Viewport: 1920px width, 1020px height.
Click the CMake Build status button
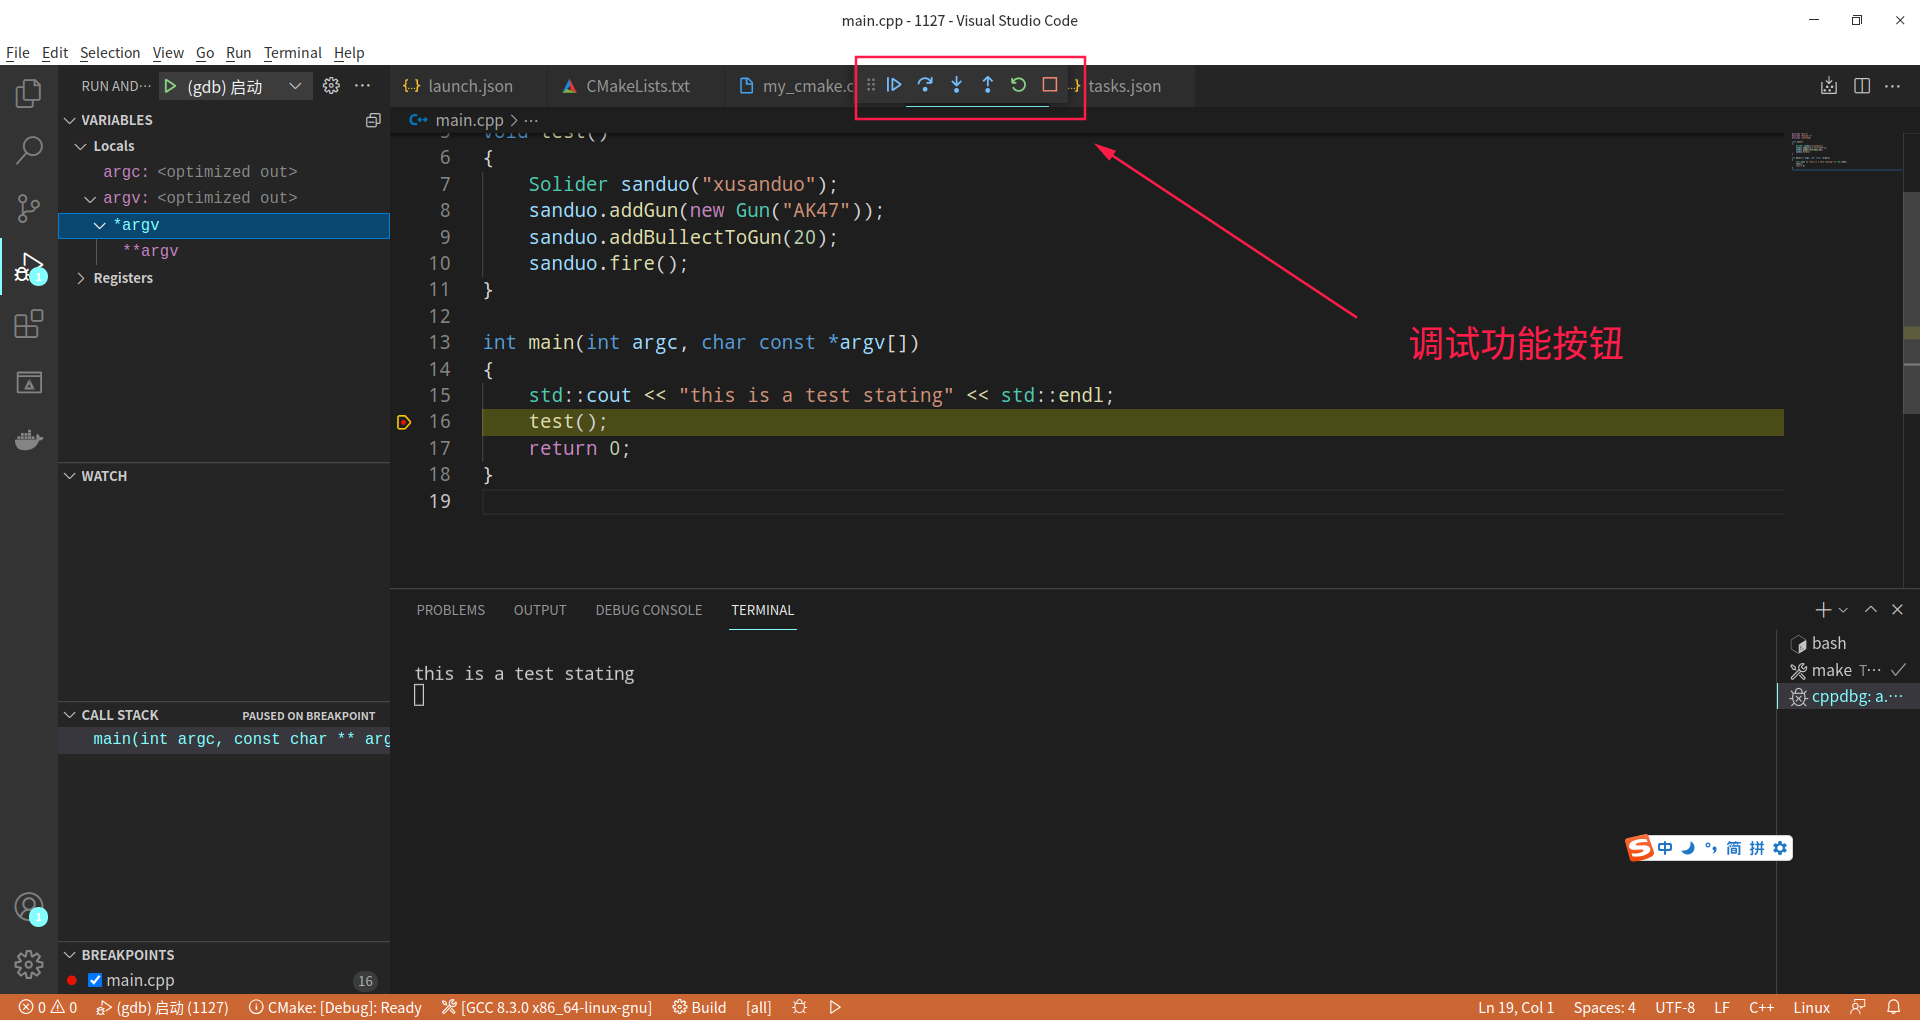699,1007
